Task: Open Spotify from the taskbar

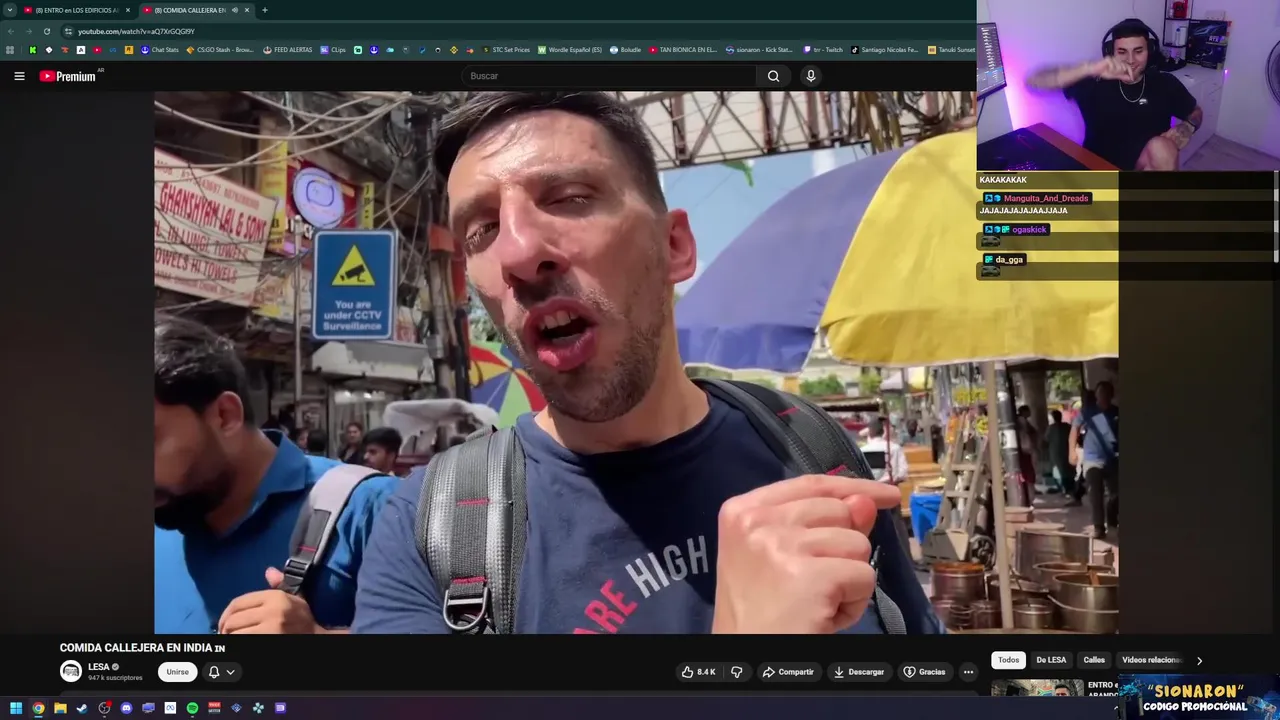Action: click(192, 708)
